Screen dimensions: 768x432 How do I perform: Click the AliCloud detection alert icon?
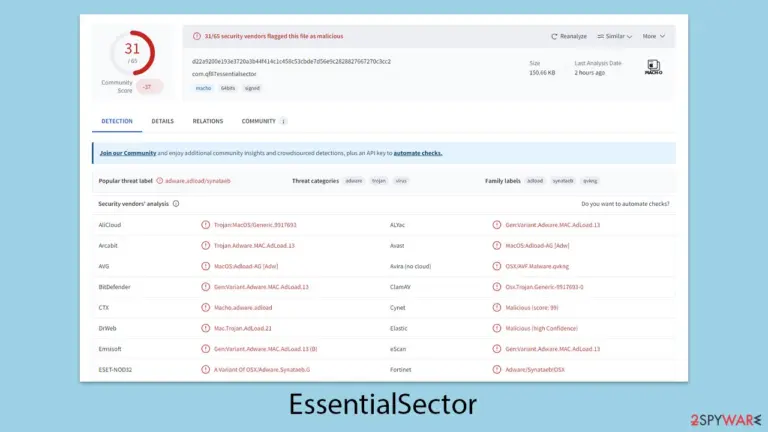click(x=205, y=225)
